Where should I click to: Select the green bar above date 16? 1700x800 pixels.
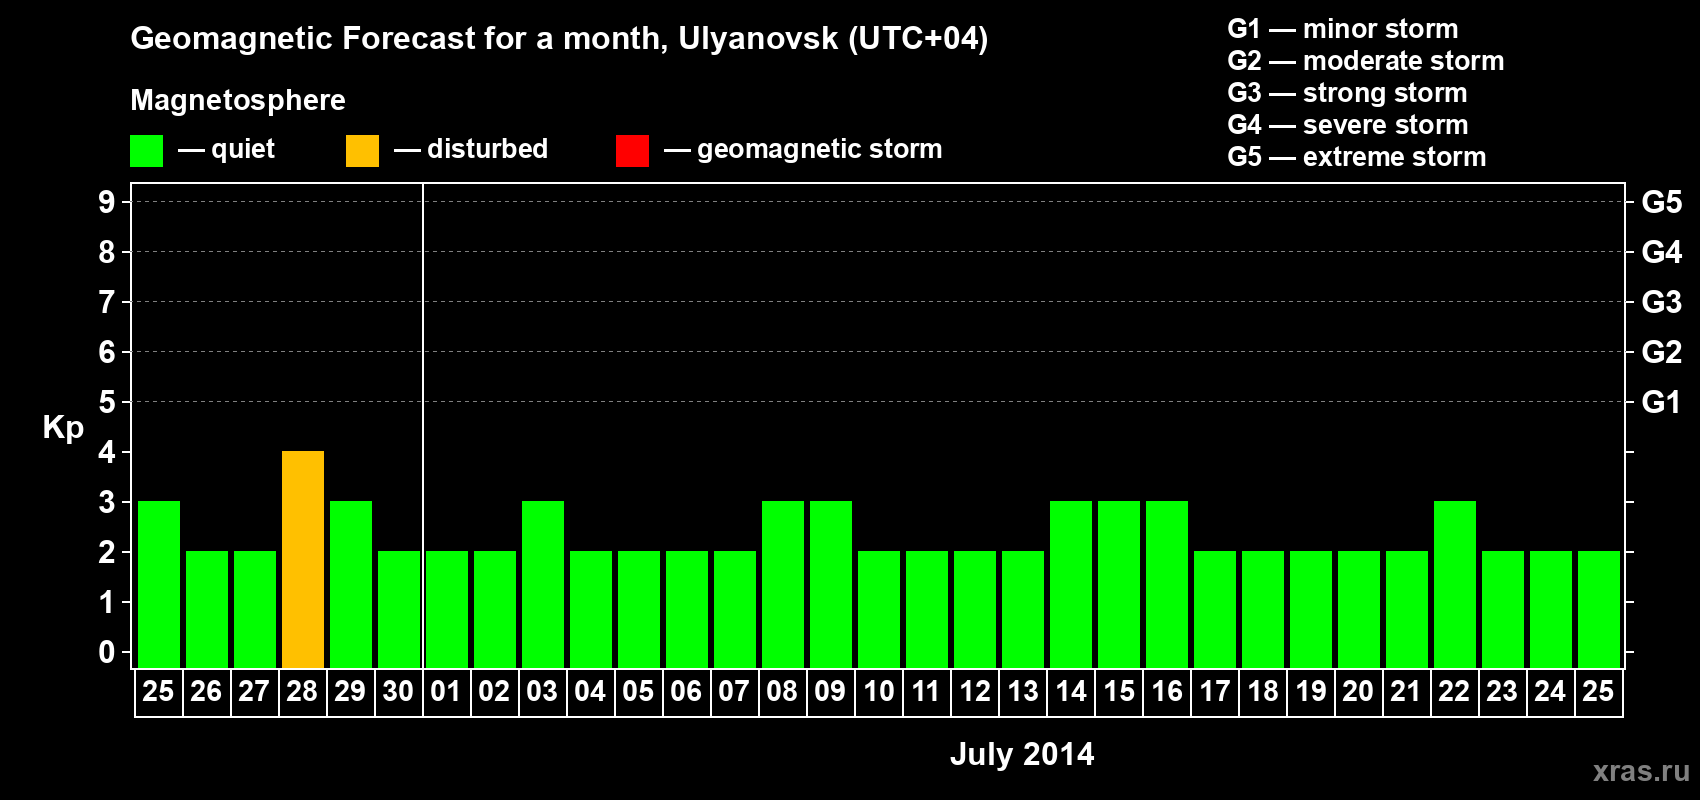pyautogui.click(x=1167, y=584)
